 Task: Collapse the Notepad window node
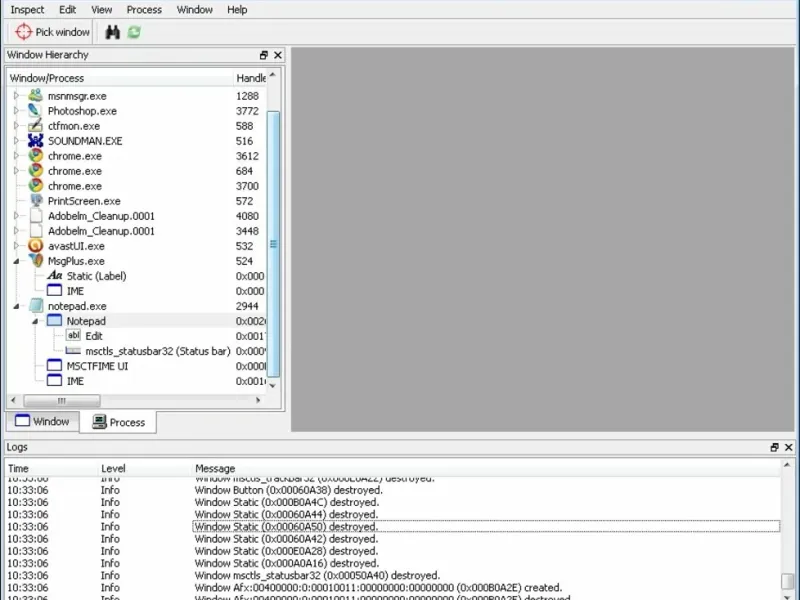tap(35, 321)
